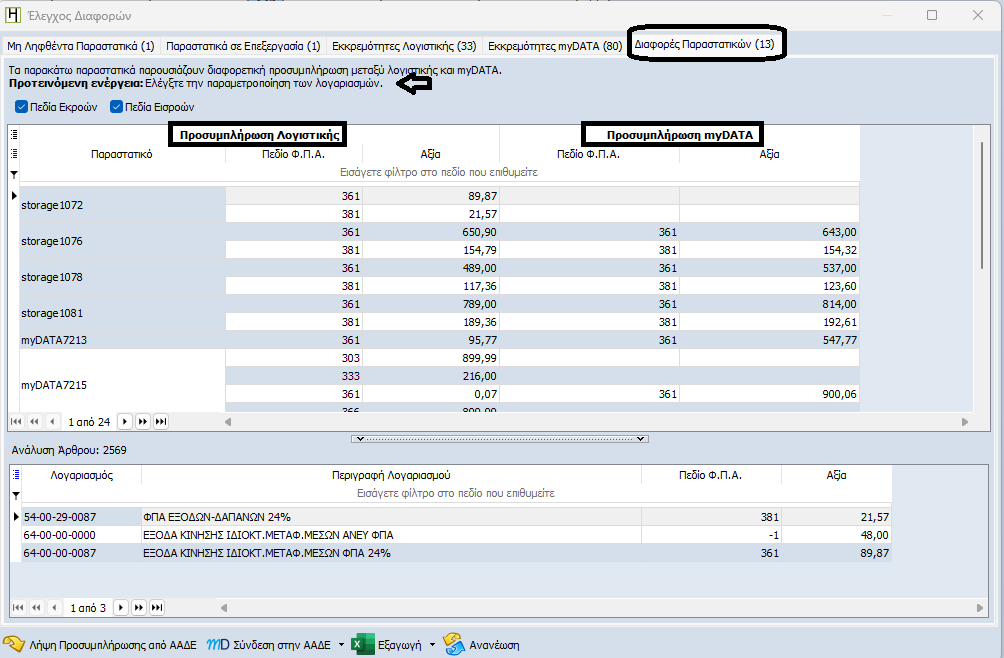Go to next record in upper grid pager
Image resolution: width=1004 pixels, height=658 pixels.
(122, 422)
